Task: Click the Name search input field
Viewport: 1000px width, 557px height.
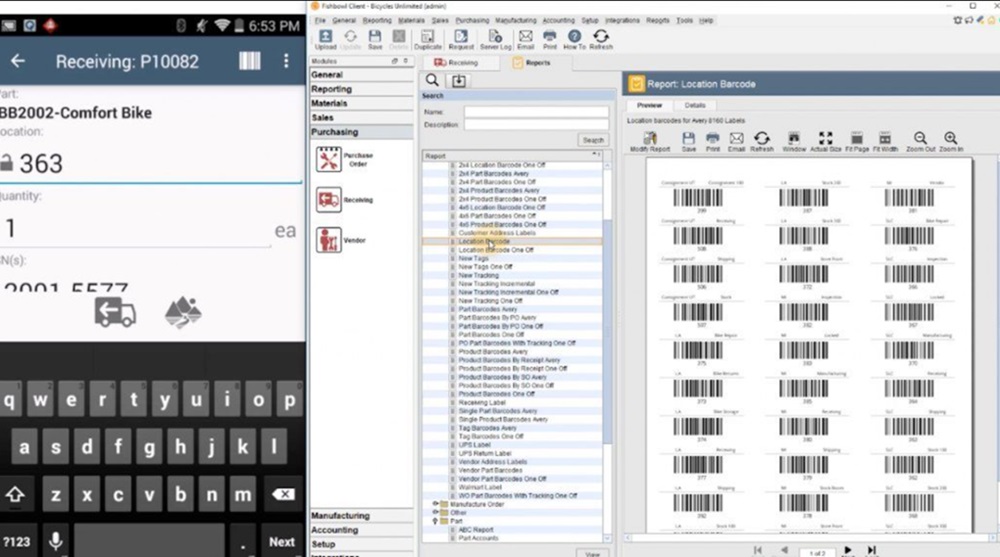Action: pyautogui.click(x=535, y=112)
